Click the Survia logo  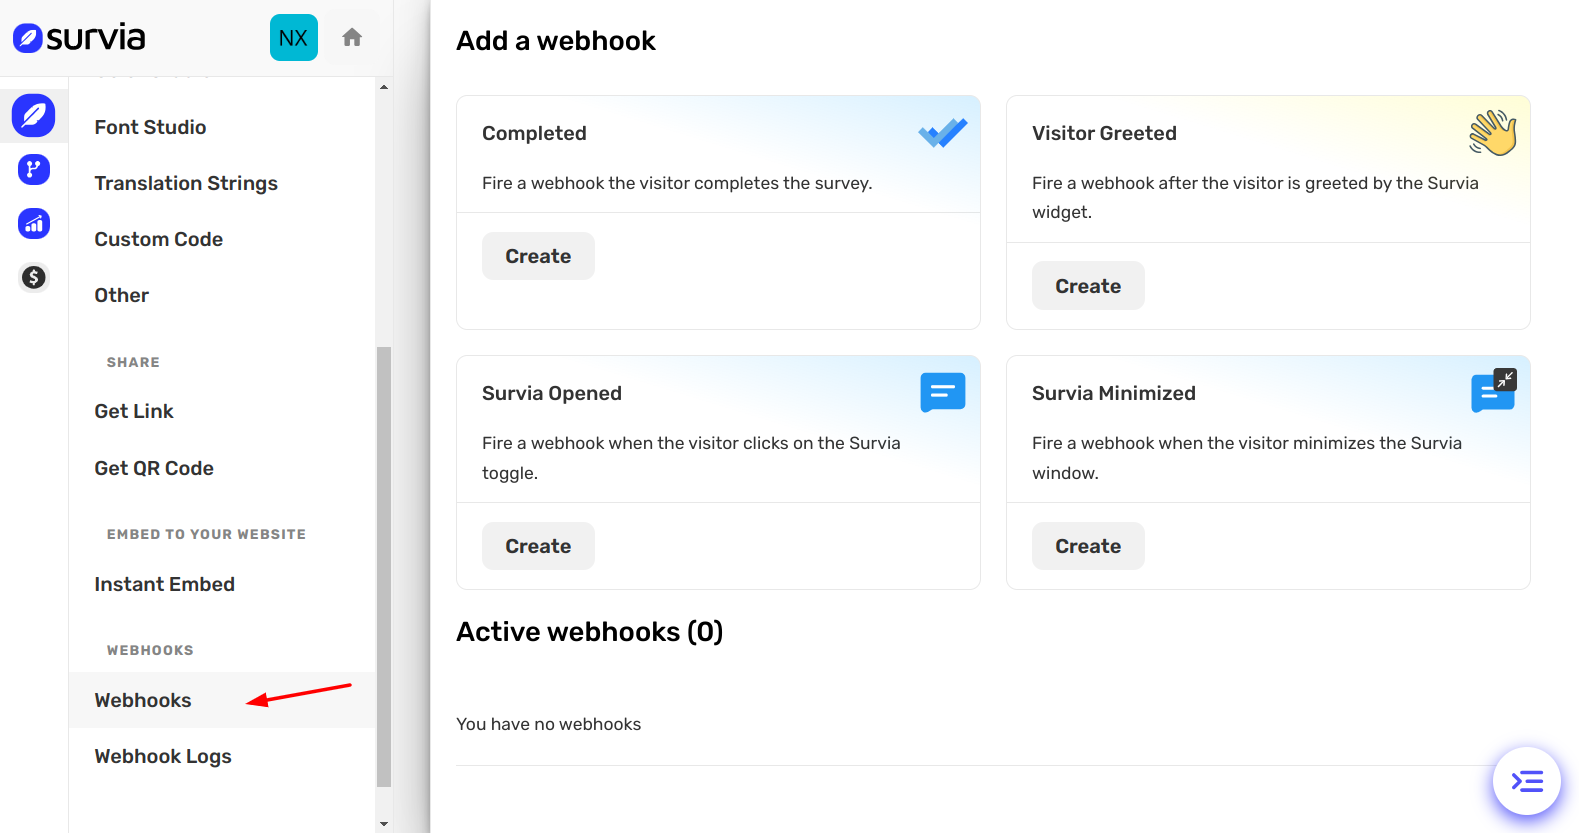(79, 38)
